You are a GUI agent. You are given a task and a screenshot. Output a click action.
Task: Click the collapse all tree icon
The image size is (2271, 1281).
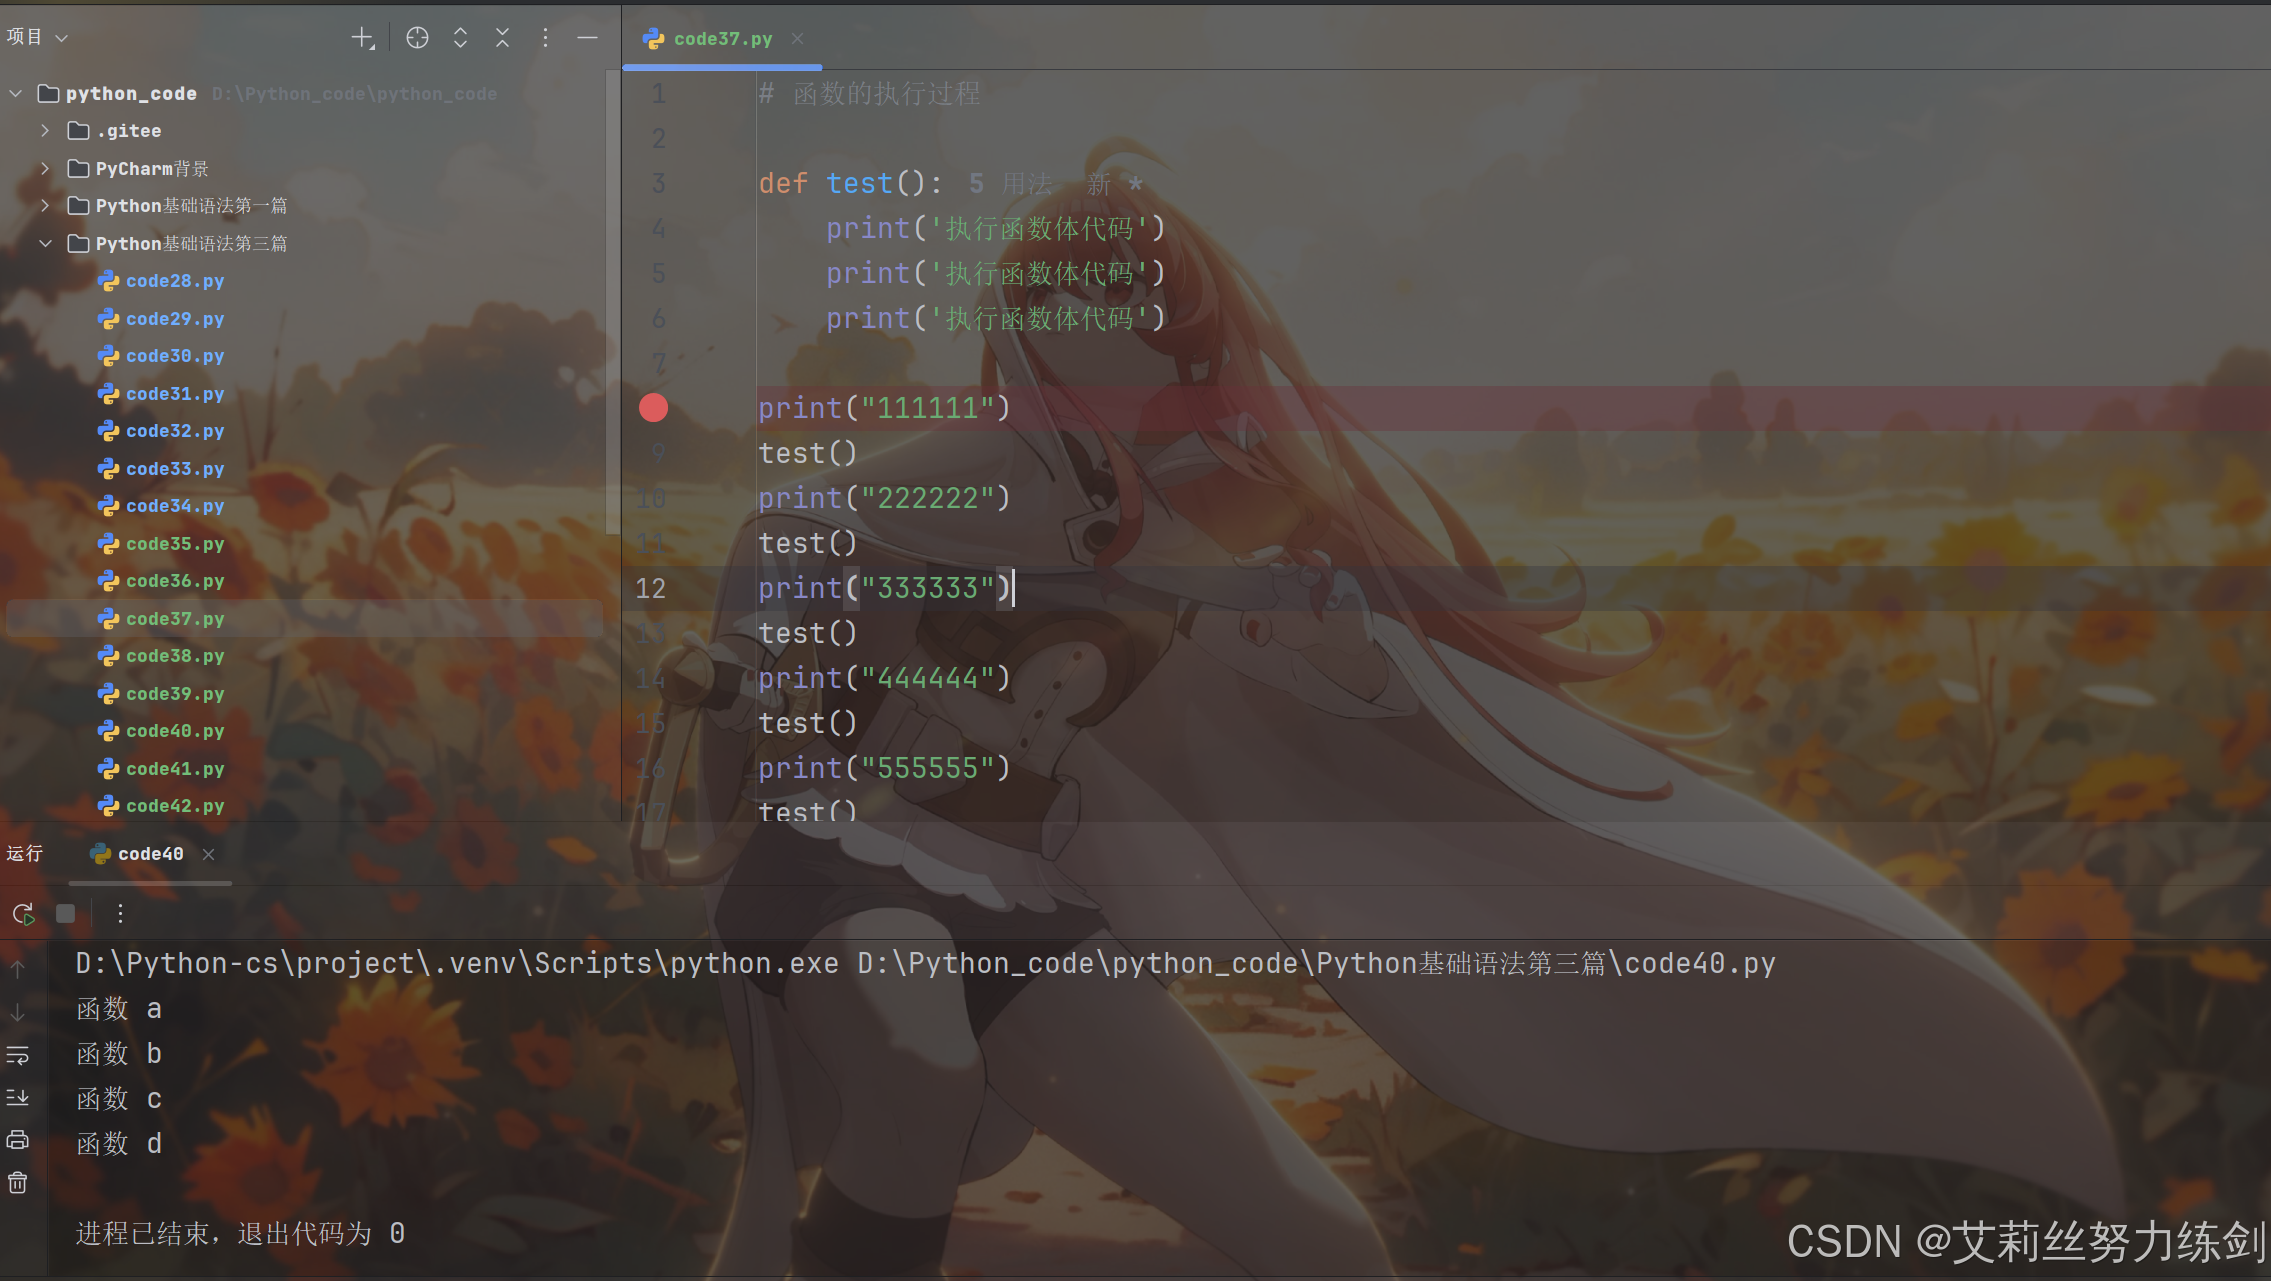502,38
